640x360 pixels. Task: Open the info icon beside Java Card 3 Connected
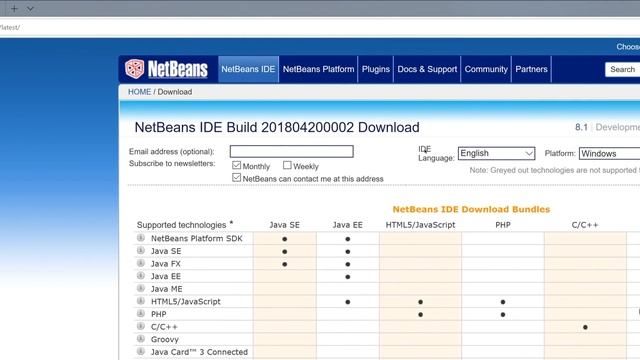(x=141, y=351)
